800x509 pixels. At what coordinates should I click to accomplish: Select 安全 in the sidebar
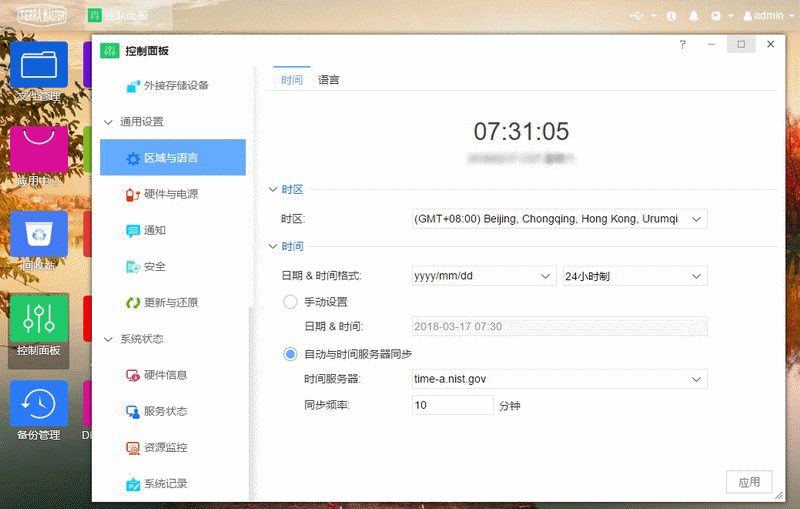173,266
